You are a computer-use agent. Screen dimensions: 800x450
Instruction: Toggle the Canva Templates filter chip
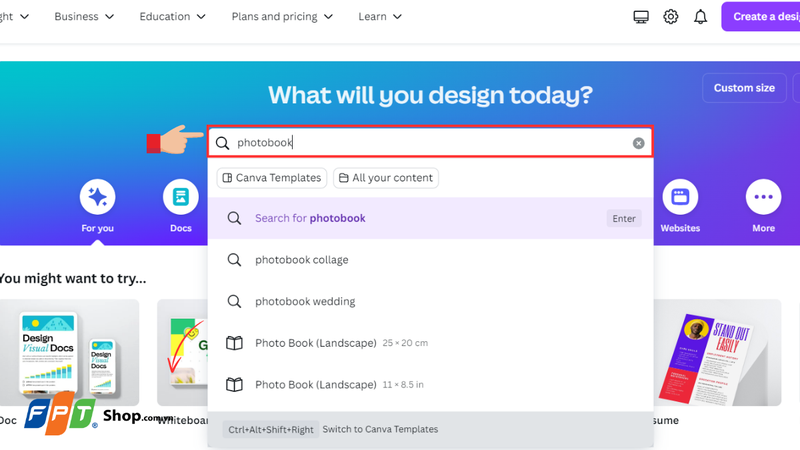pos(272,178)
